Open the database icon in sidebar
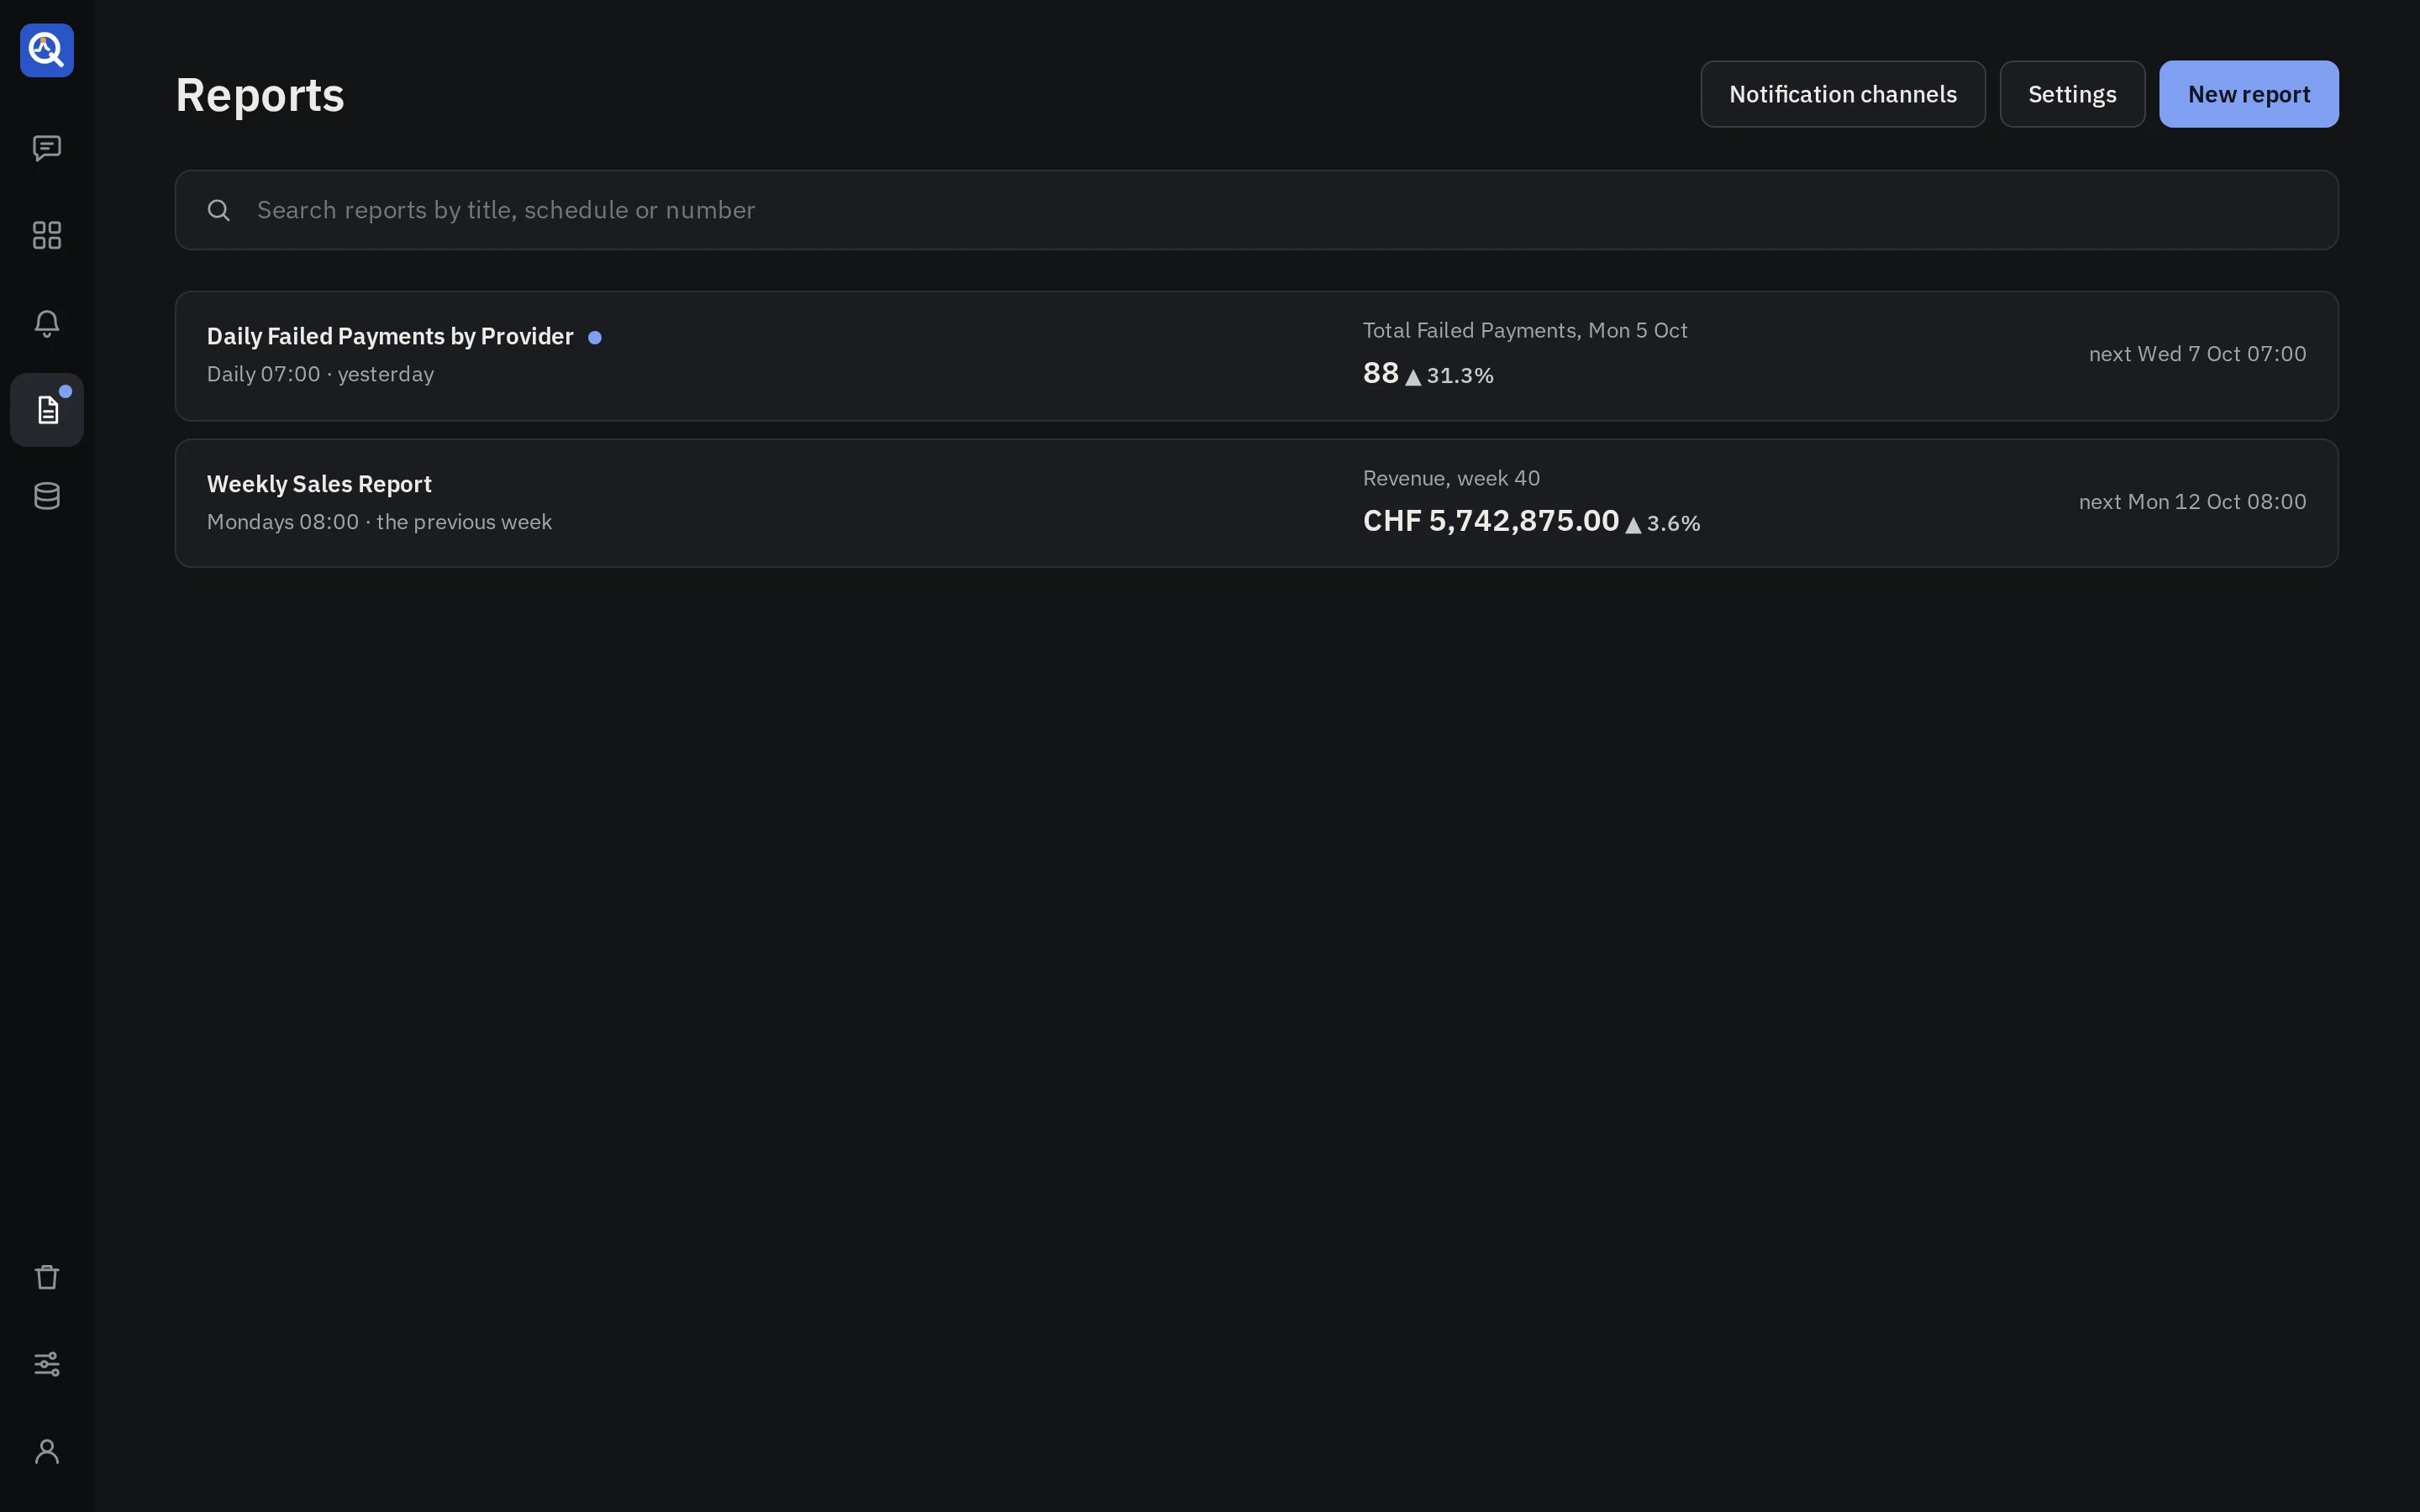Screen dimensions: 2420x1512 (47, 496)
